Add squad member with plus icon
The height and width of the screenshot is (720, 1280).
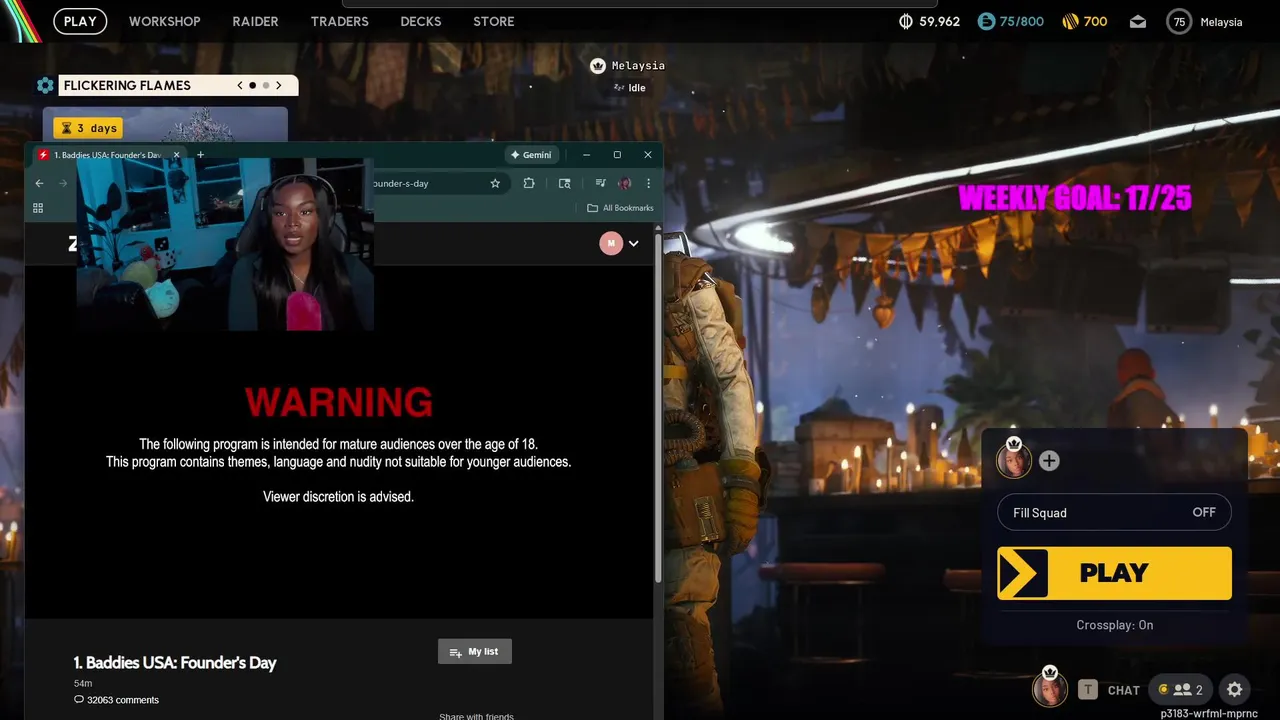(1049, 461)
